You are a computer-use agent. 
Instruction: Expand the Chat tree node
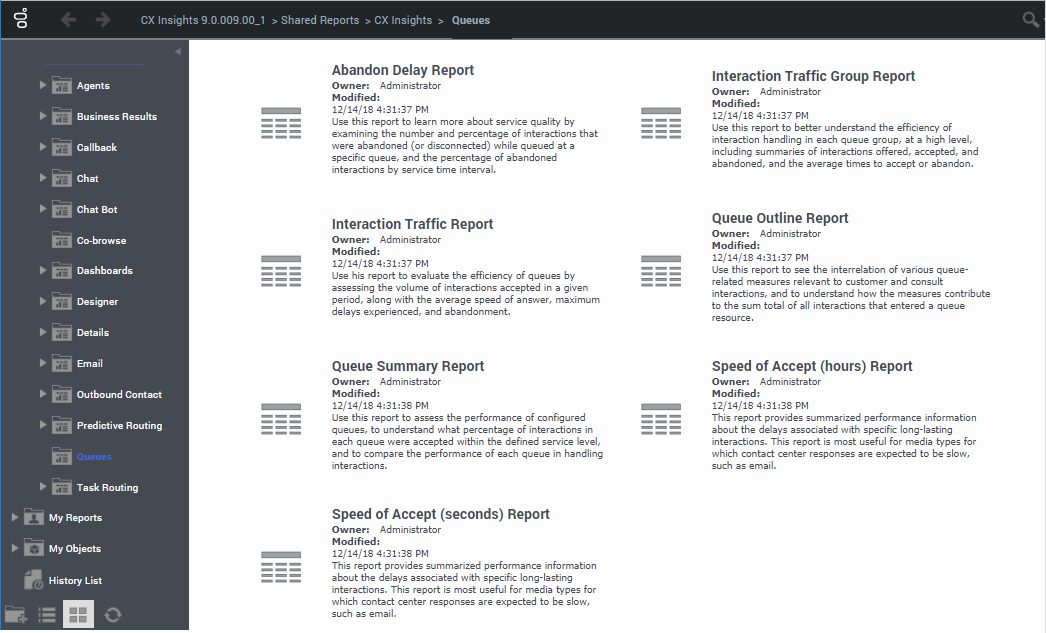(42, 177)
